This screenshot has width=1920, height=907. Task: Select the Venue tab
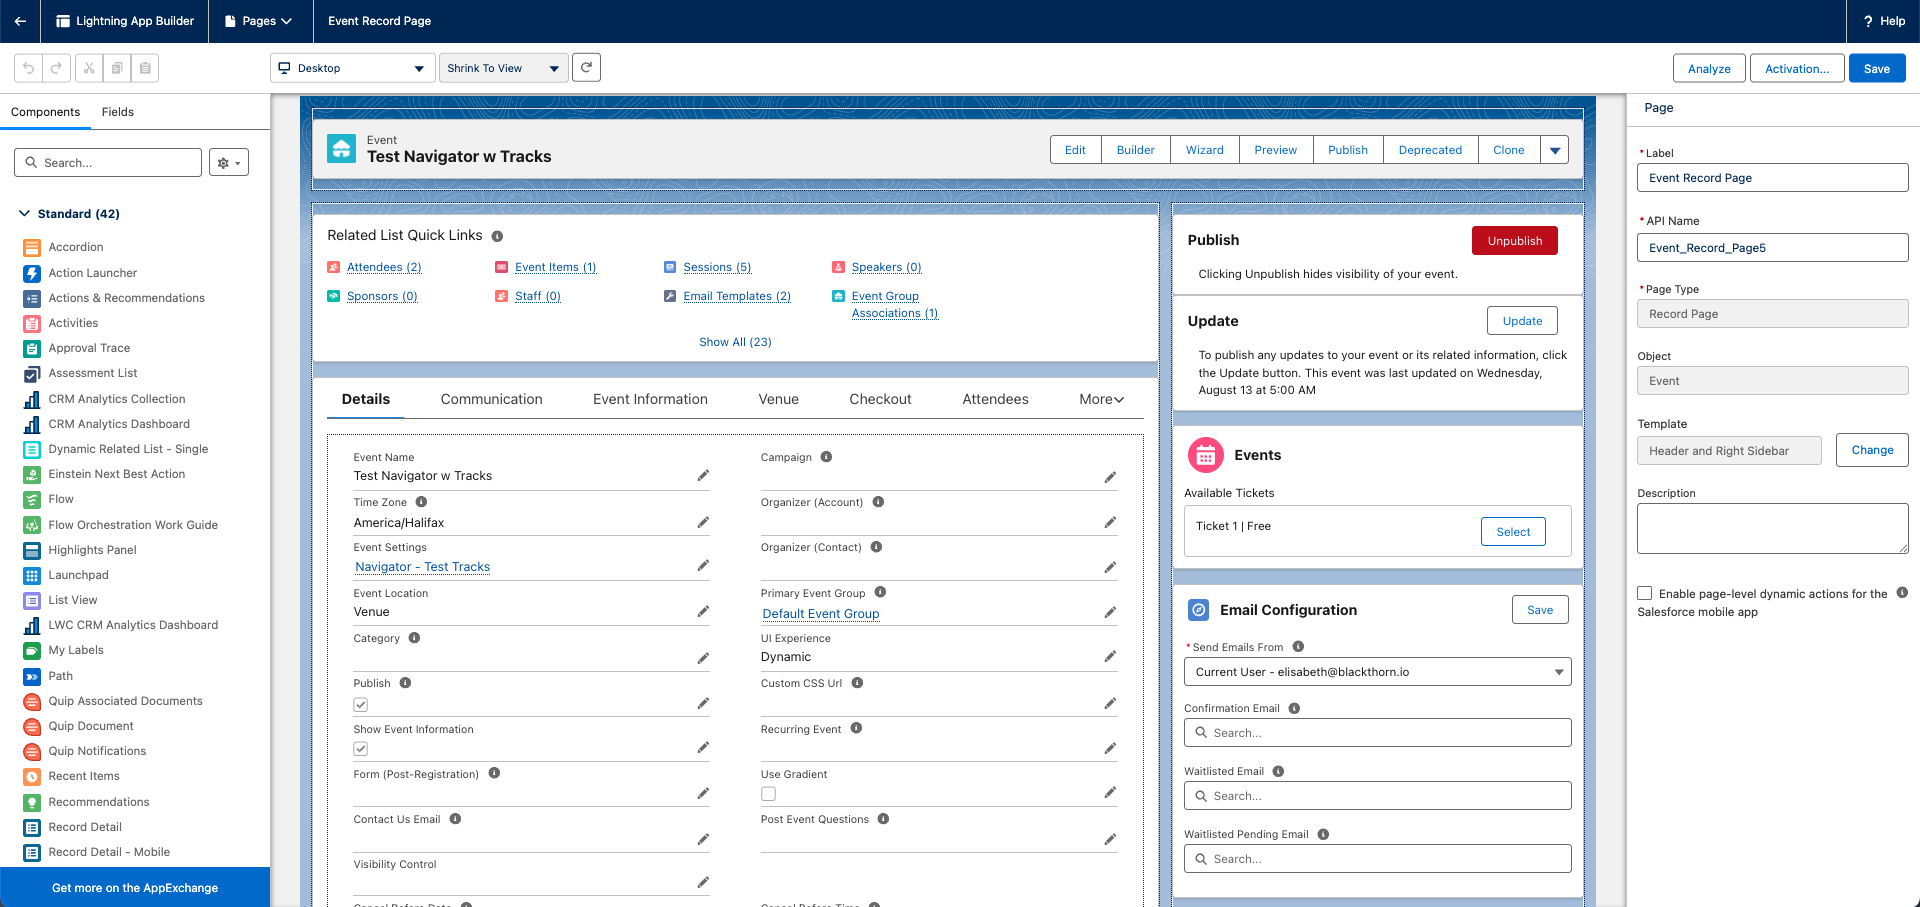click(778, 399)
